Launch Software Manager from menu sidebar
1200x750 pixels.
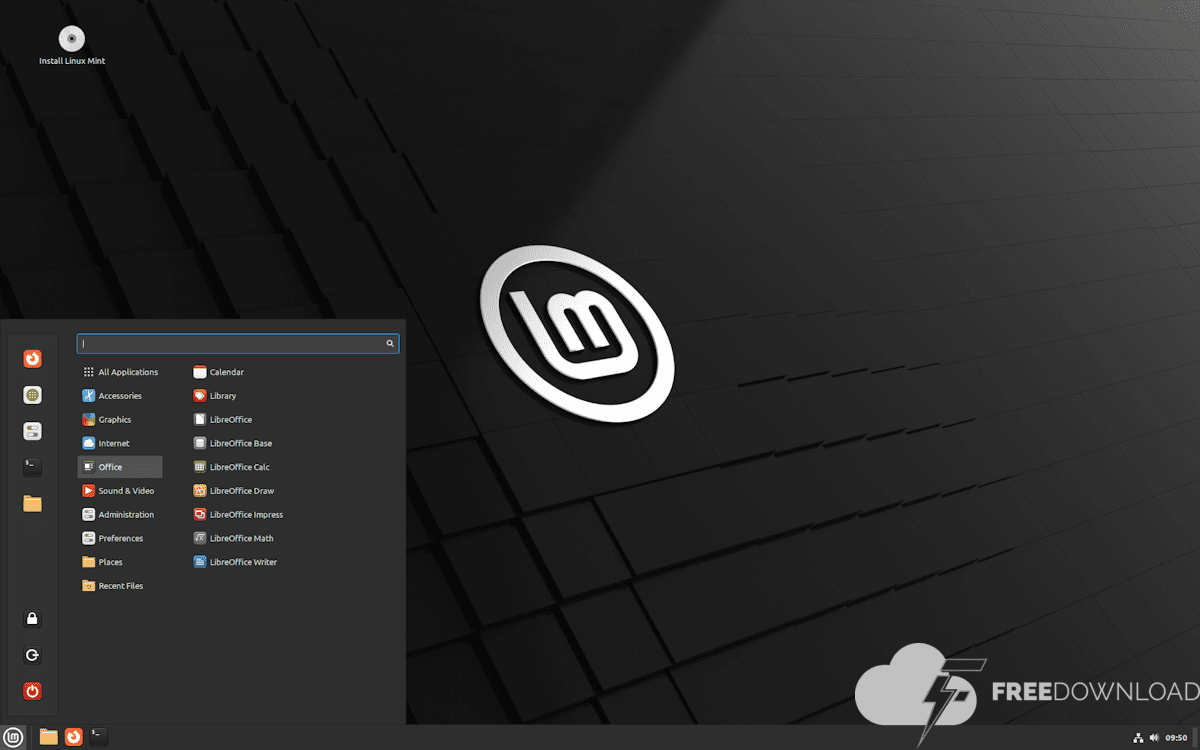click(33, 395)
